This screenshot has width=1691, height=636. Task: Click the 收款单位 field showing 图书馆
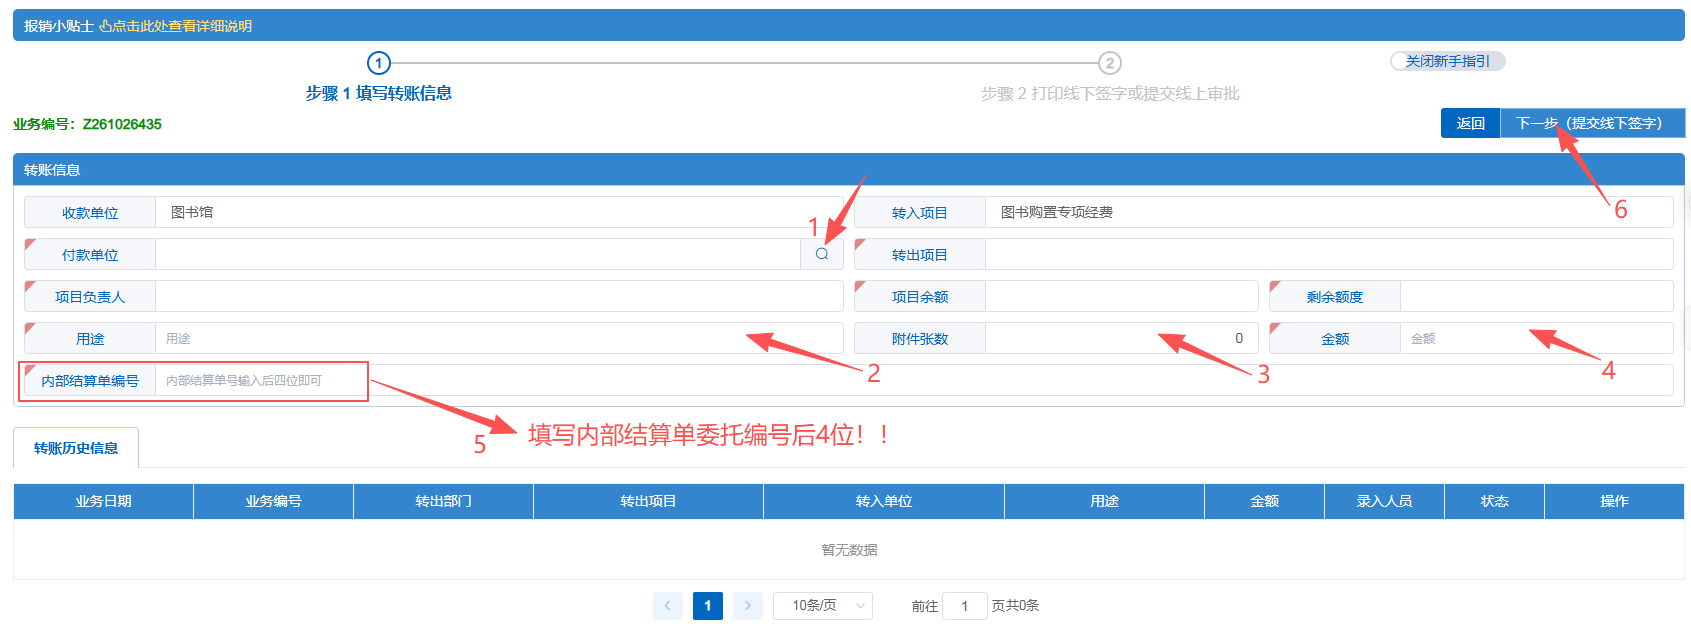point(499,212)
